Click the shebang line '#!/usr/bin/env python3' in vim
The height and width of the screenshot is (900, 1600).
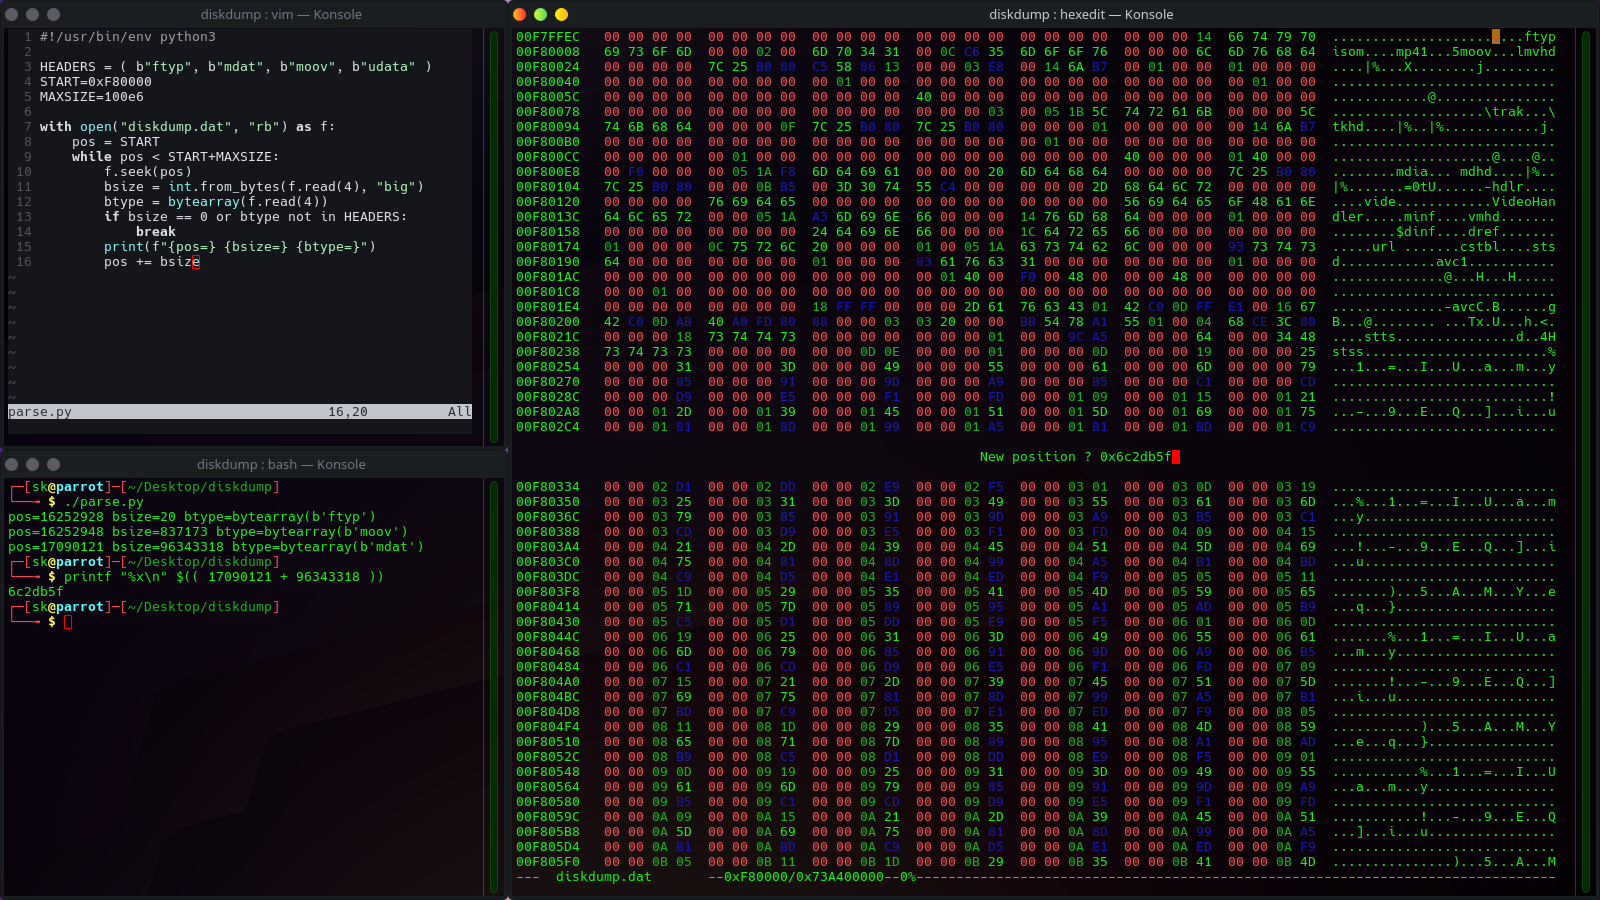[x=128, y=37]
